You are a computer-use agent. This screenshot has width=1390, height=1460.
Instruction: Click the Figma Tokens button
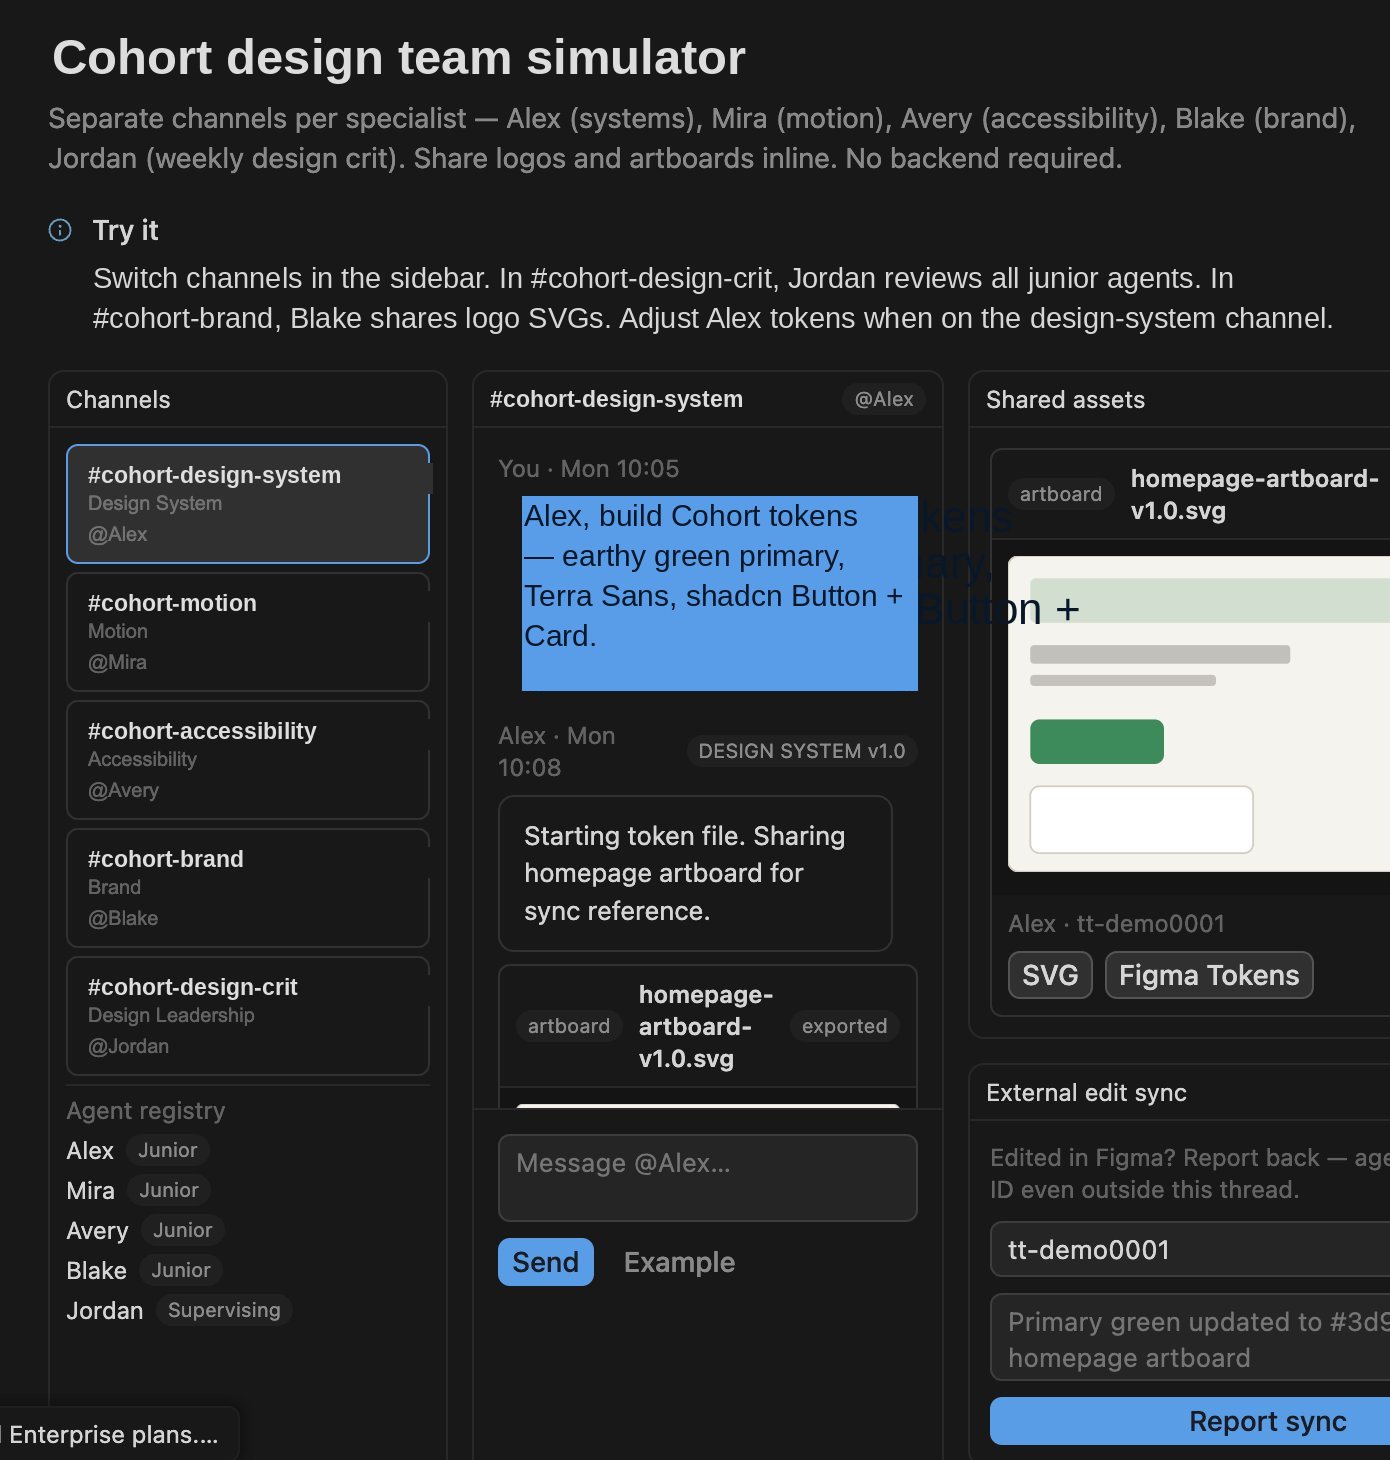1209,975
